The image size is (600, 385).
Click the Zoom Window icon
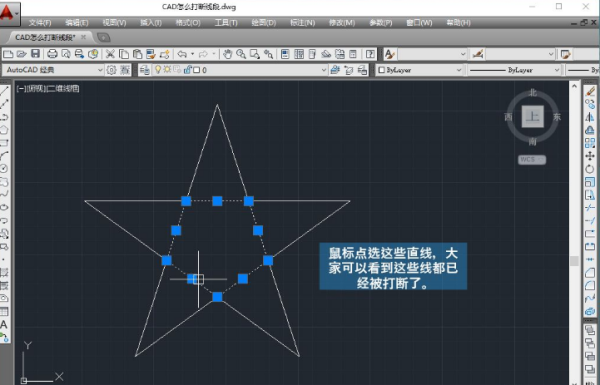tap(254, 54)
